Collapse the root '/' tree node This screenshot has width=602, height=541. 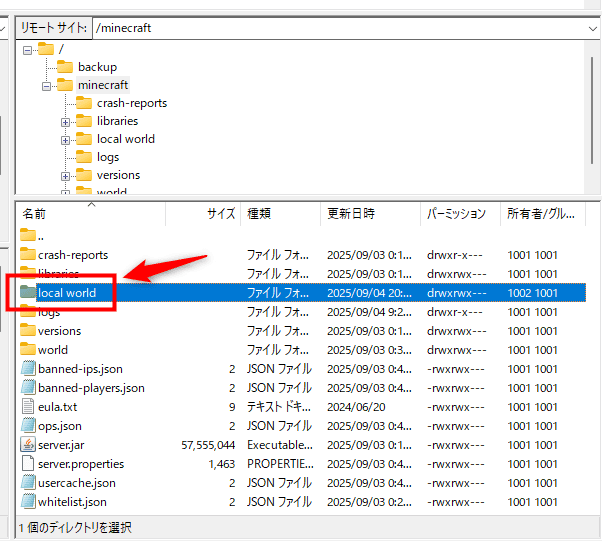(x=27, y=50)
